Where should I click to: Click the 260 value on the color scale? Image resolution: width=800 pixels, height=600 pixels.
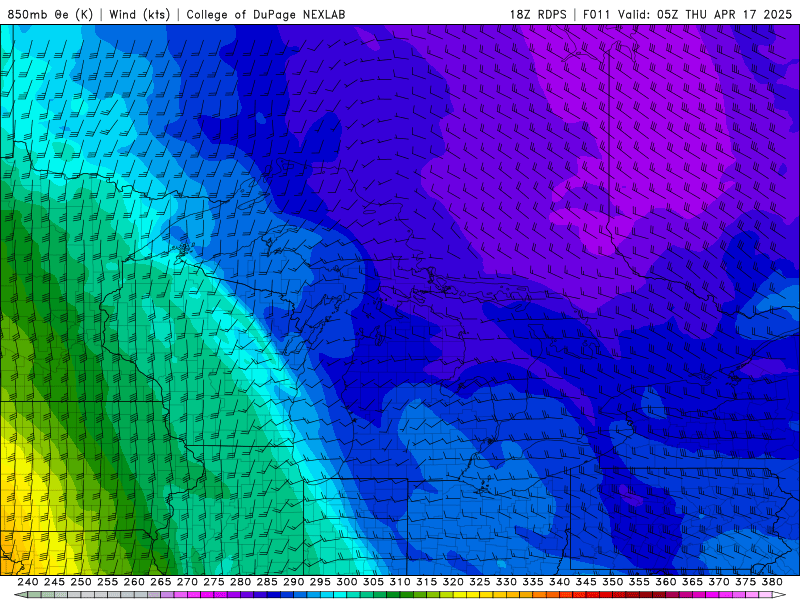(x=134, y=582)
